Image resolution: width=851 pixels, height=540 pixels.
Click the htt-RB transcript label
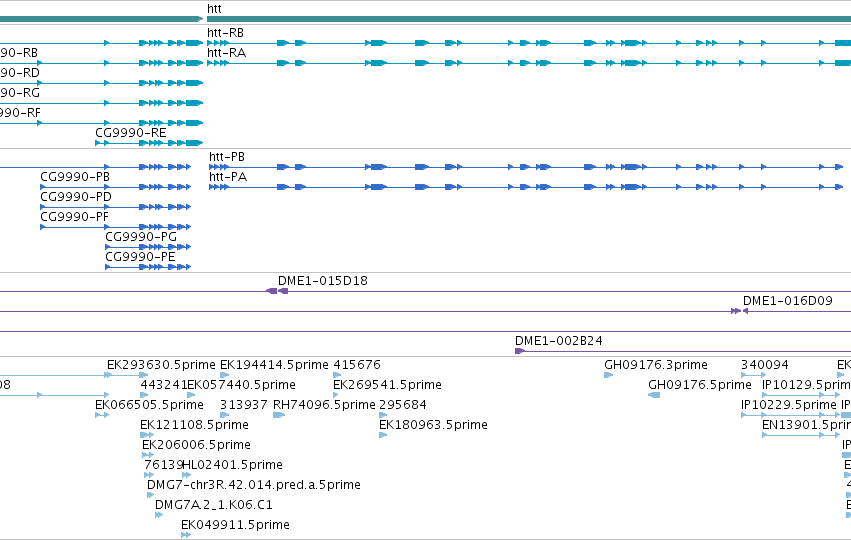click(x=225, y=33)
